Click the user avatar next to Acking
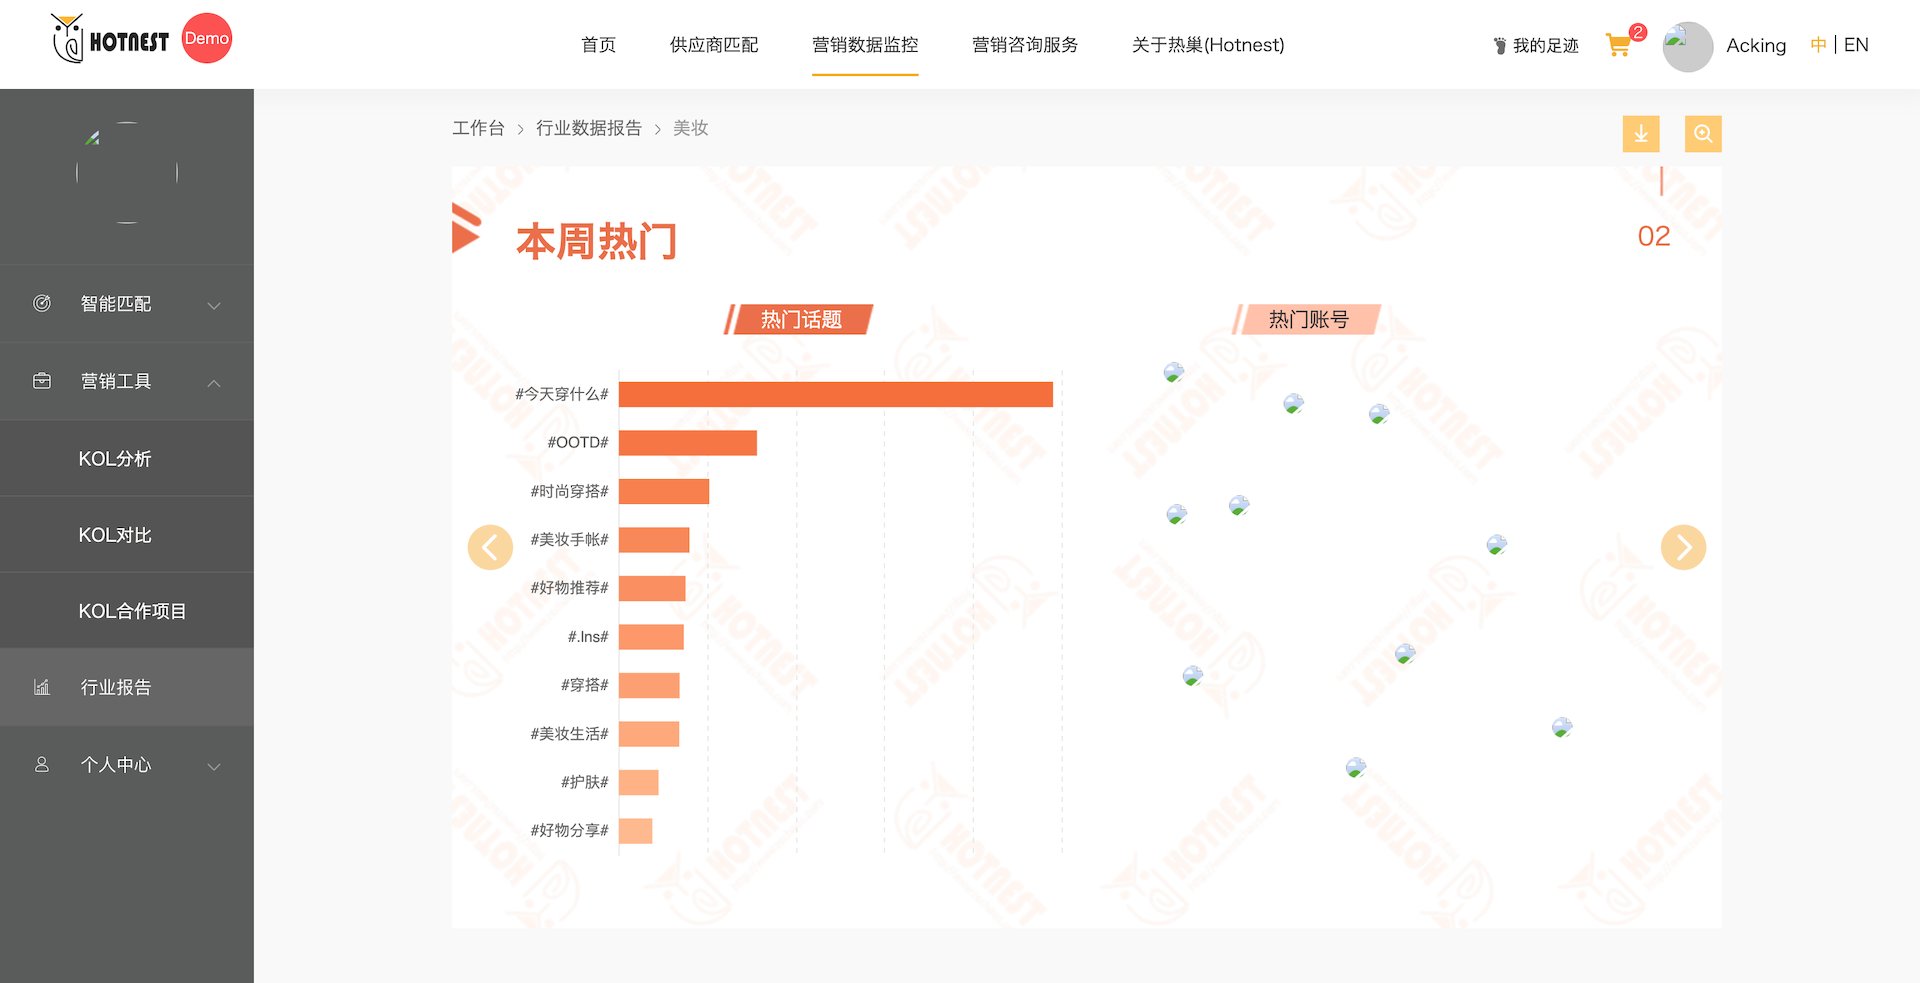 point(1687,46)
